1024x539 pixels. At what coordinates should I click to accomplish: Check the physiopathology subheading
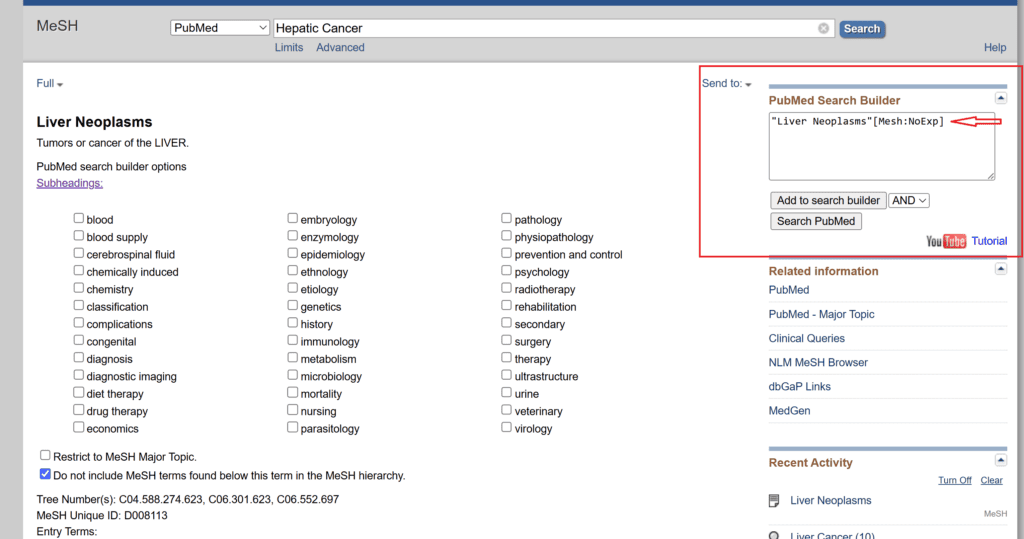point(506,236)
